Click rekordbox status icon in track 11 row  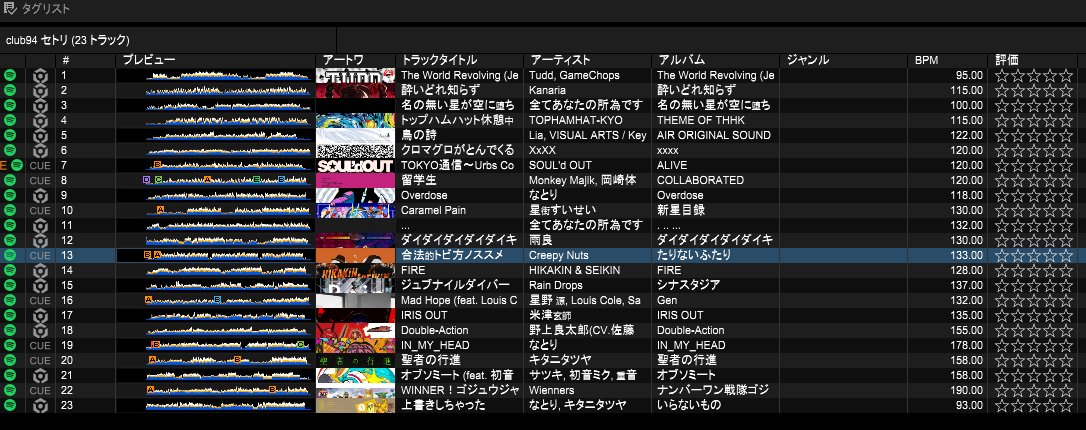click(x=40, y=225)
